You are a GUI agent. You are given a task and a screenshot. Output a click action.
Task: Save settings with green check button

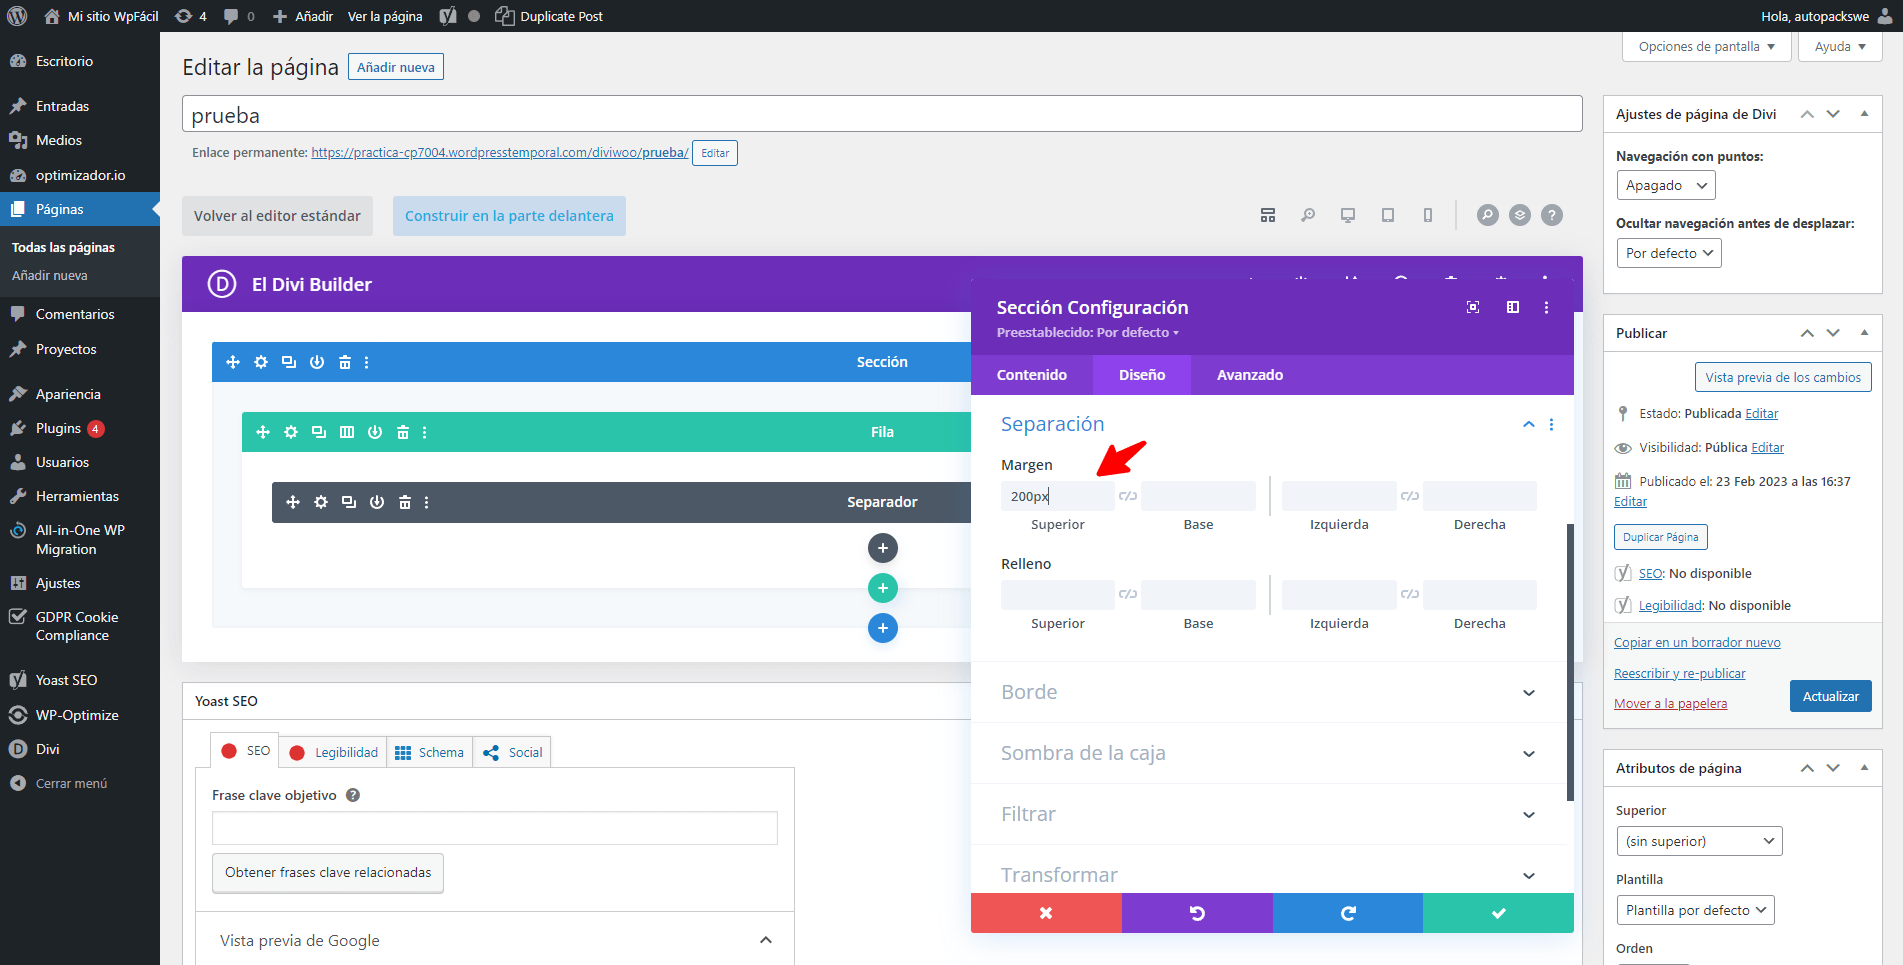1498,913
